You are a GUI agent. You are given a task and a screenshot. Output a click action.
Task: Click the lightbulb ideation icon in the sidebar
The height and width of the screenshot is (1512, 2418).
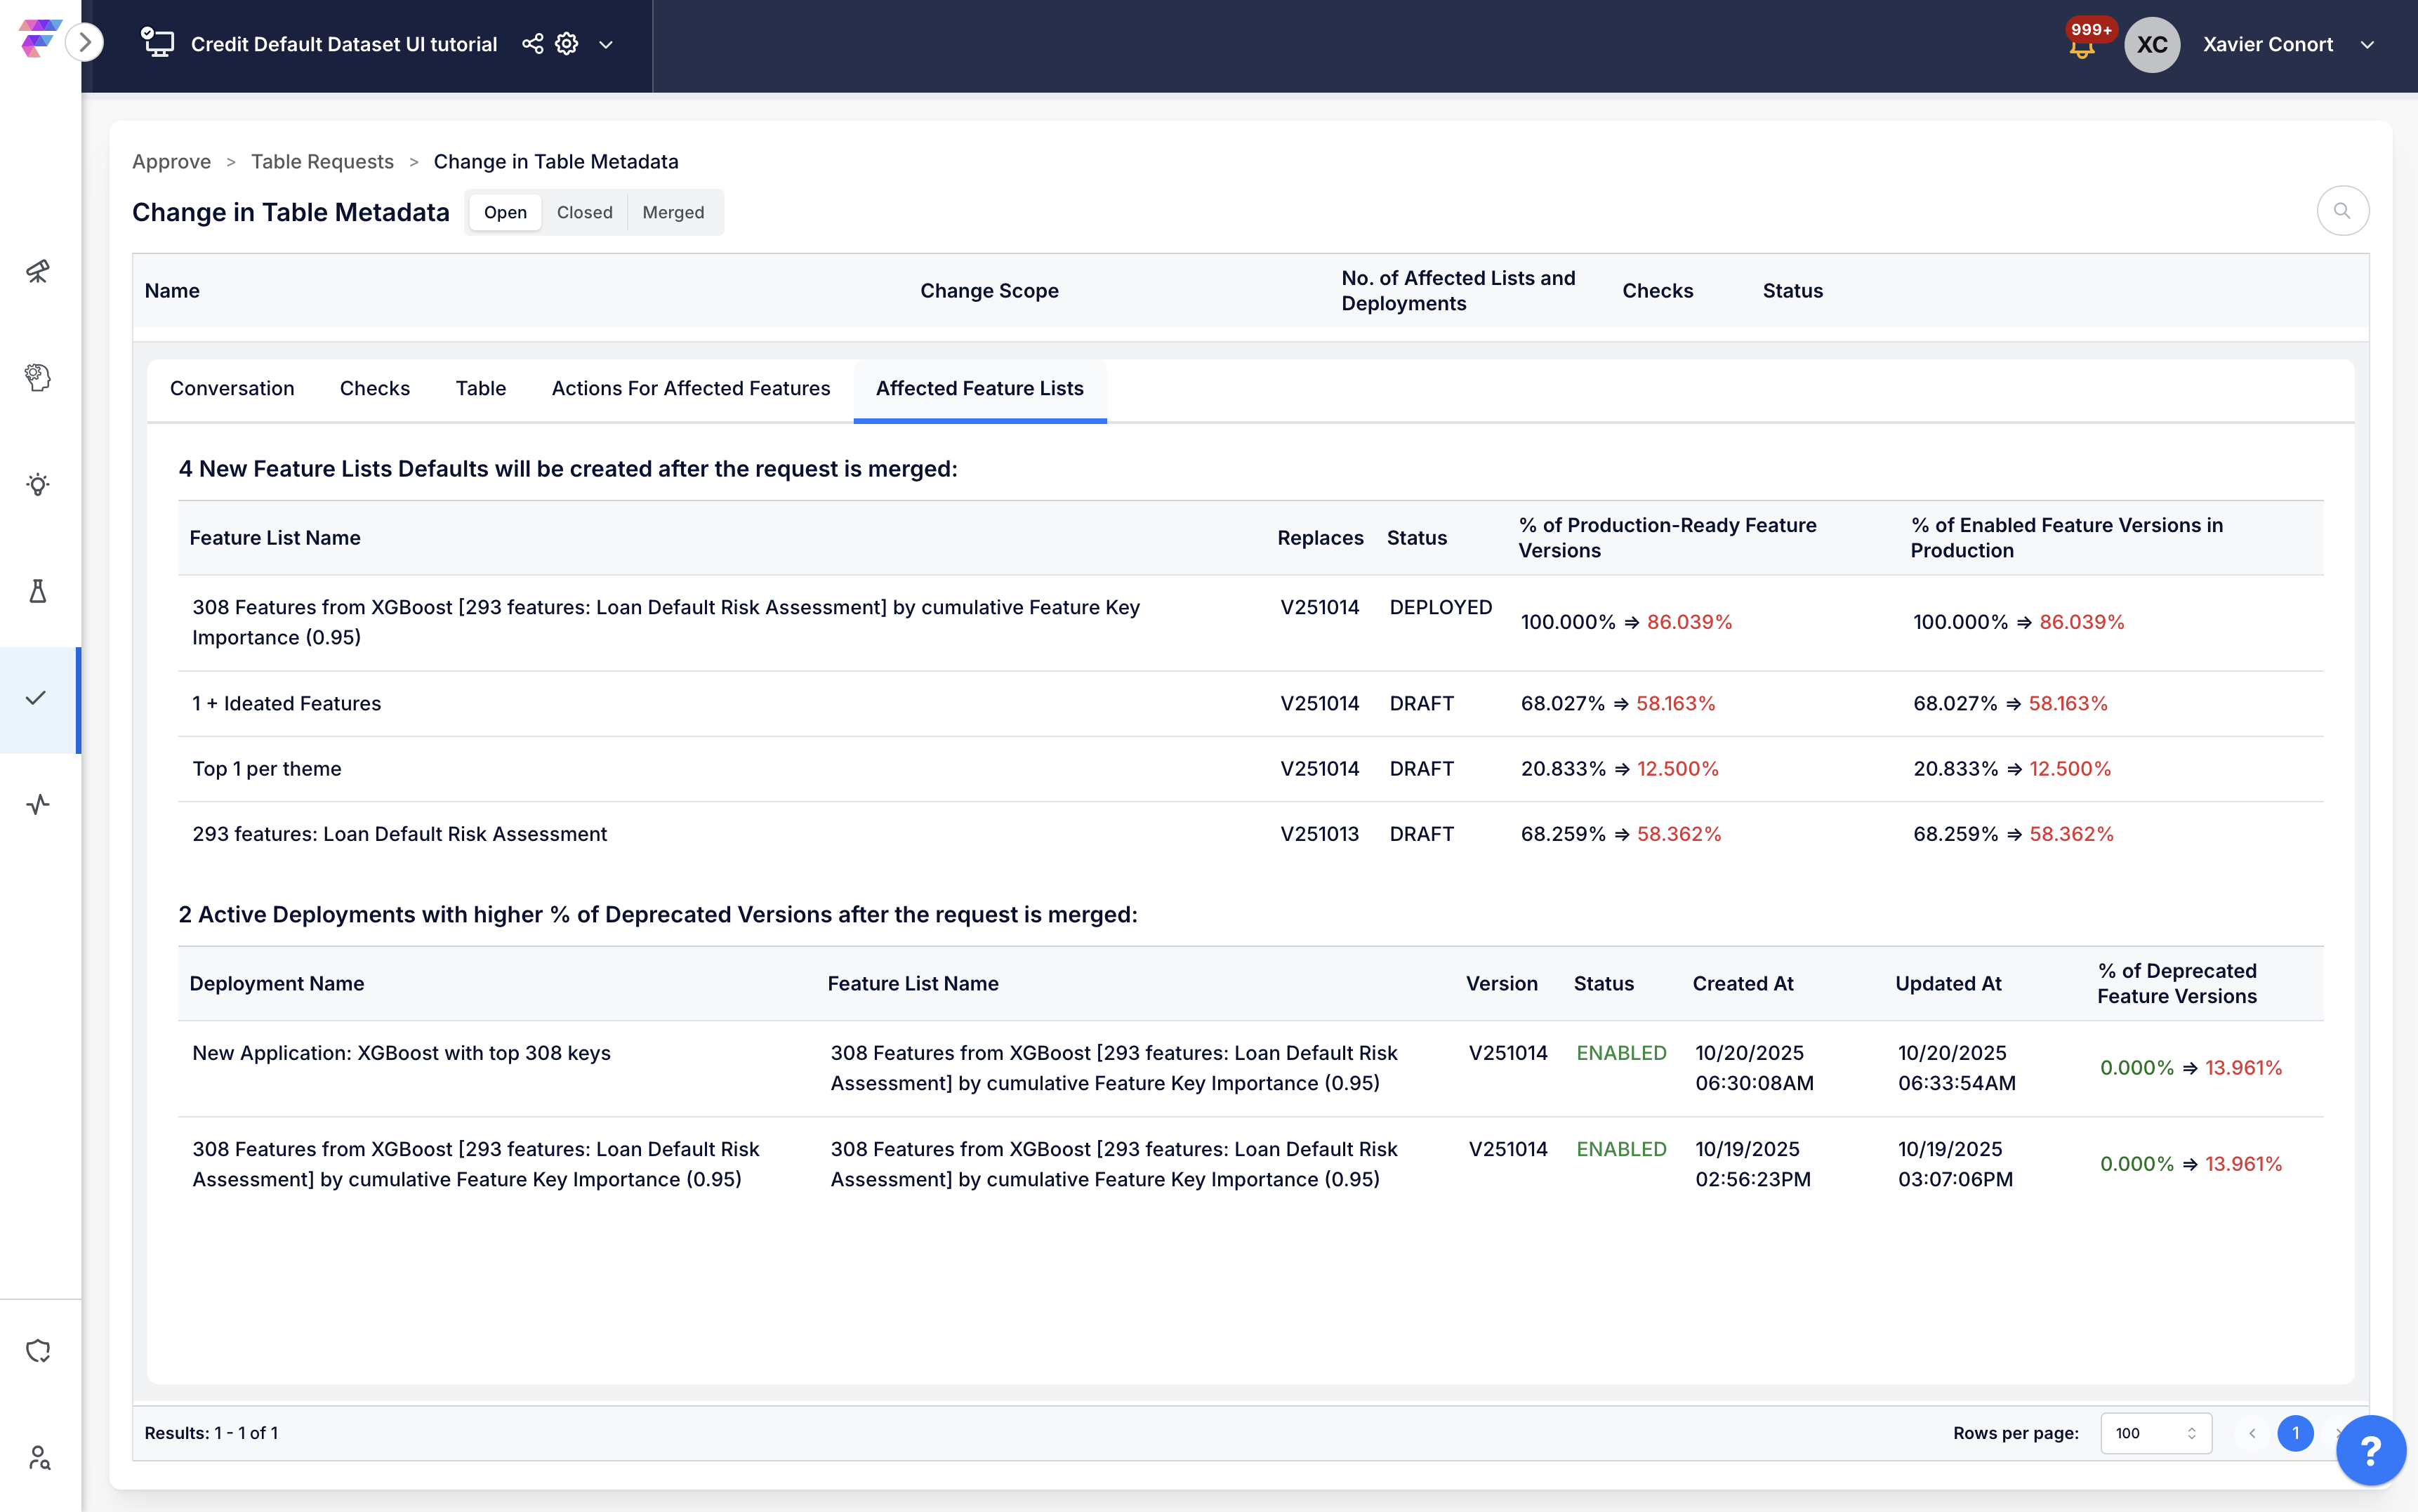[38, 485]
